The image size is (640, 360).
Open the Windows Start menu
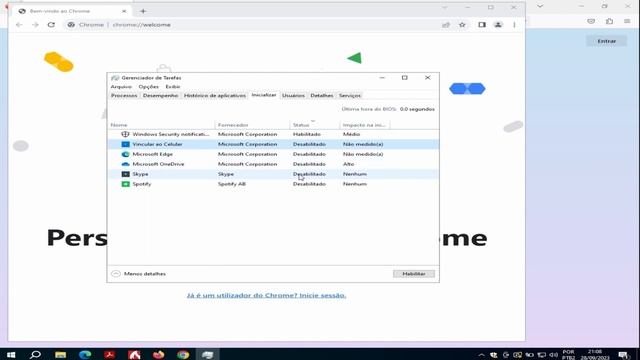coord(11,354)
